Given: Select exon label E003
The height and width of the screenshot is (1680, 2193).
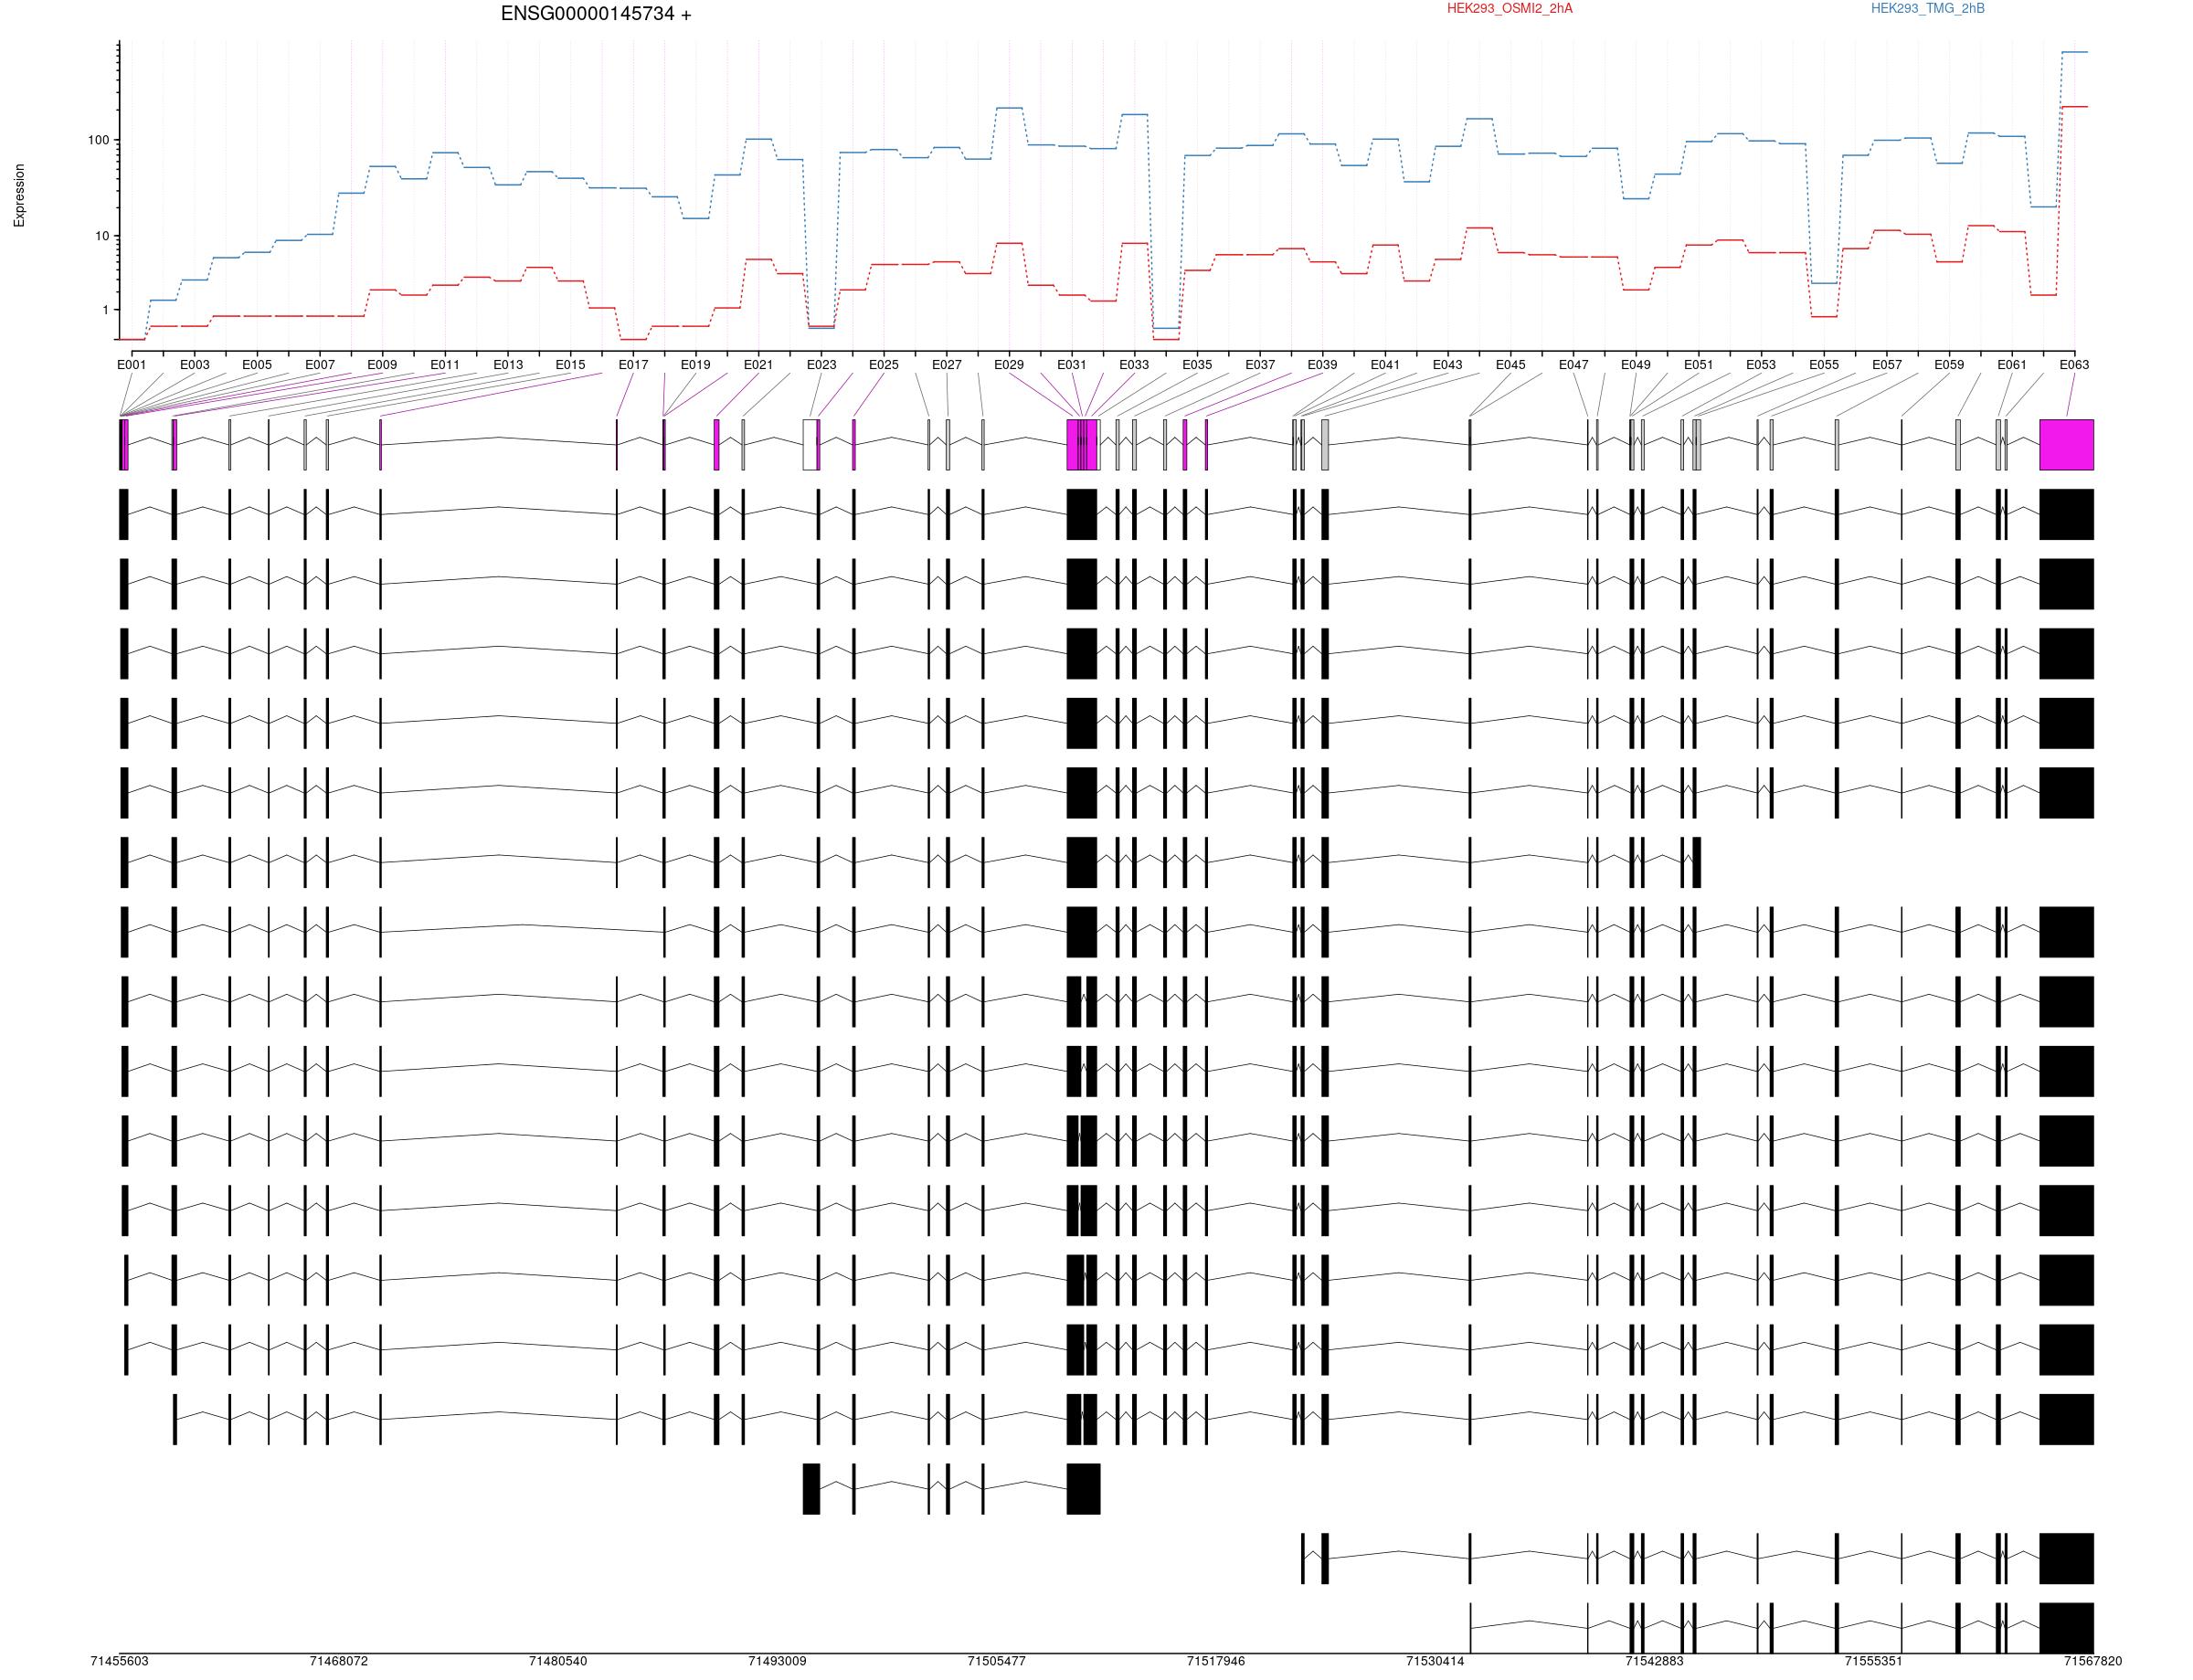Looking at the screenshot, I should point(195,365).
